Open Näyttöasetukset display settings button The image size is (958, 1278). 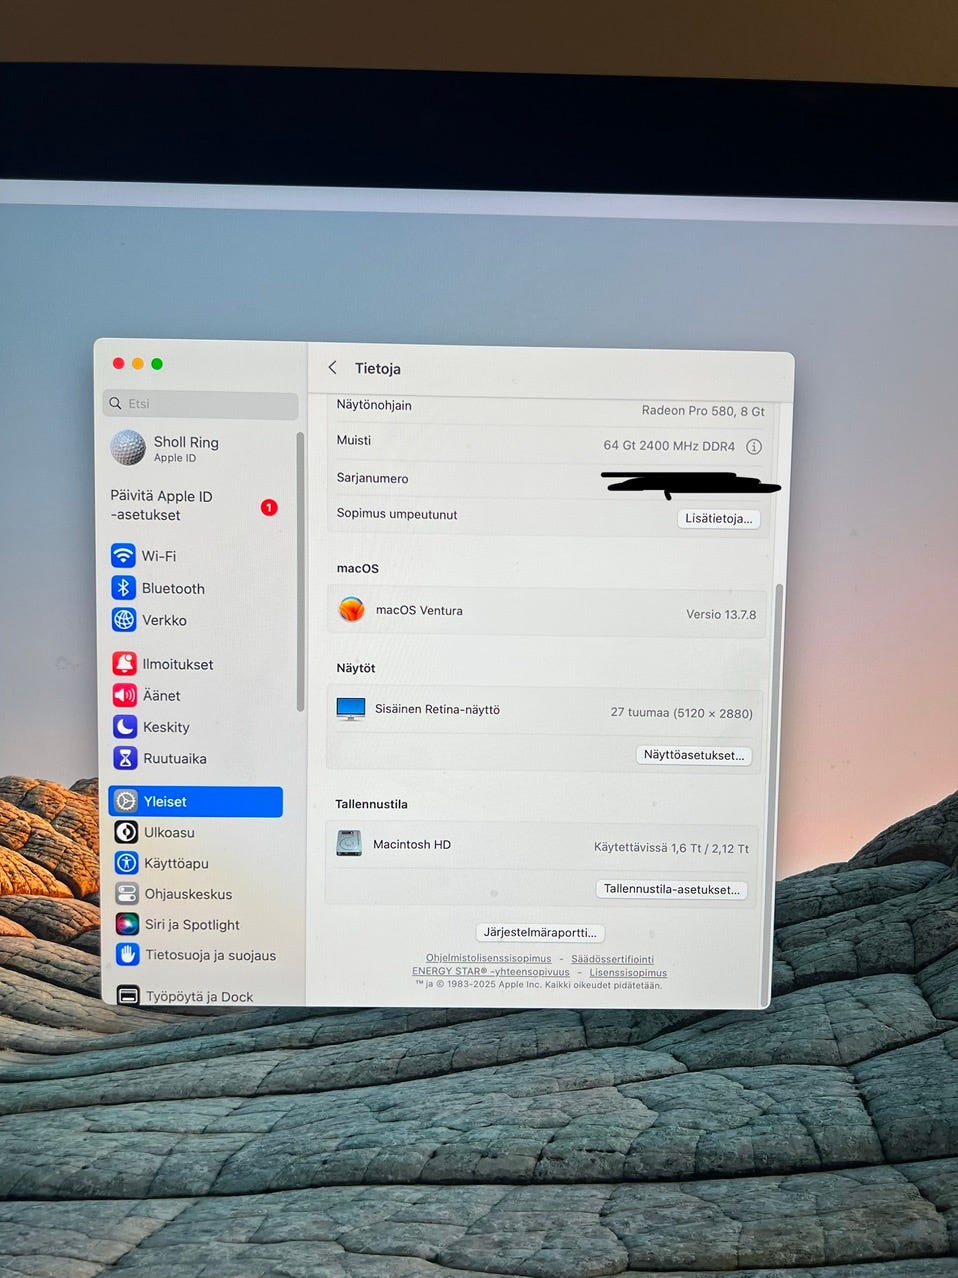coord(694,755)
